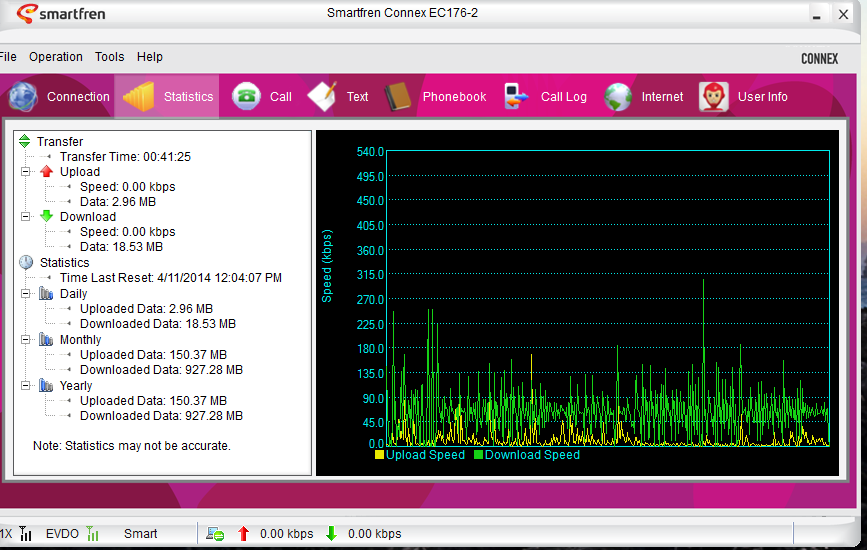The image size is (867, 550).
Task: Go to the Text tab label
Action: [x=357, y=97]
